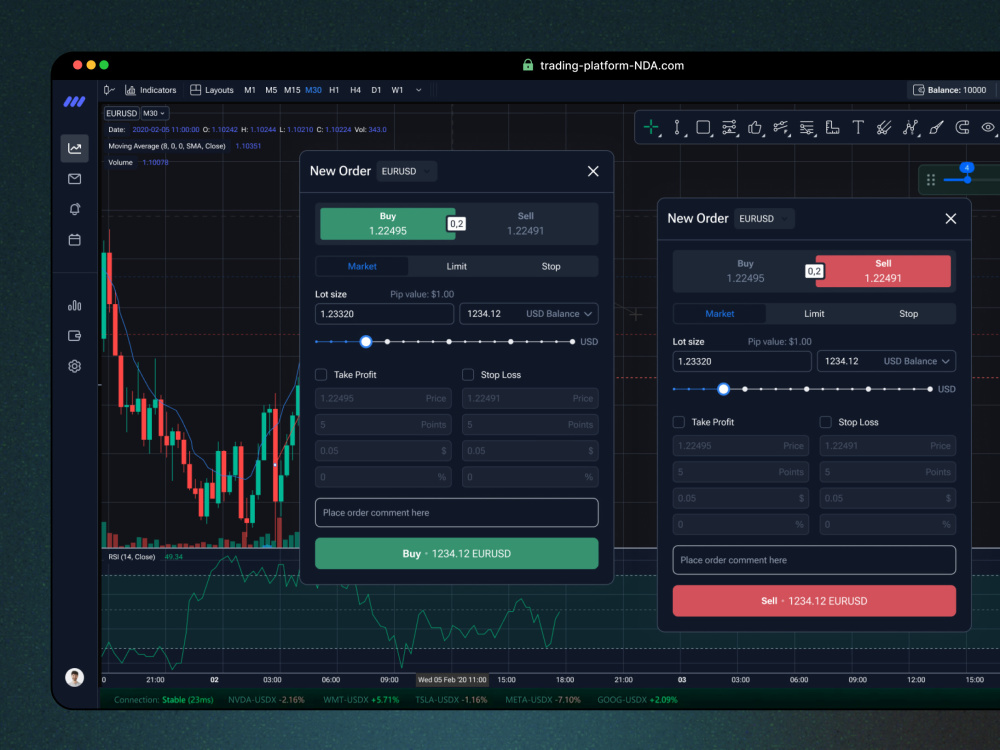Viewport: 1000px width, 750px height.
Task: Switch to Limit tab in Sell dialog
Action: (x=814, y=314)
